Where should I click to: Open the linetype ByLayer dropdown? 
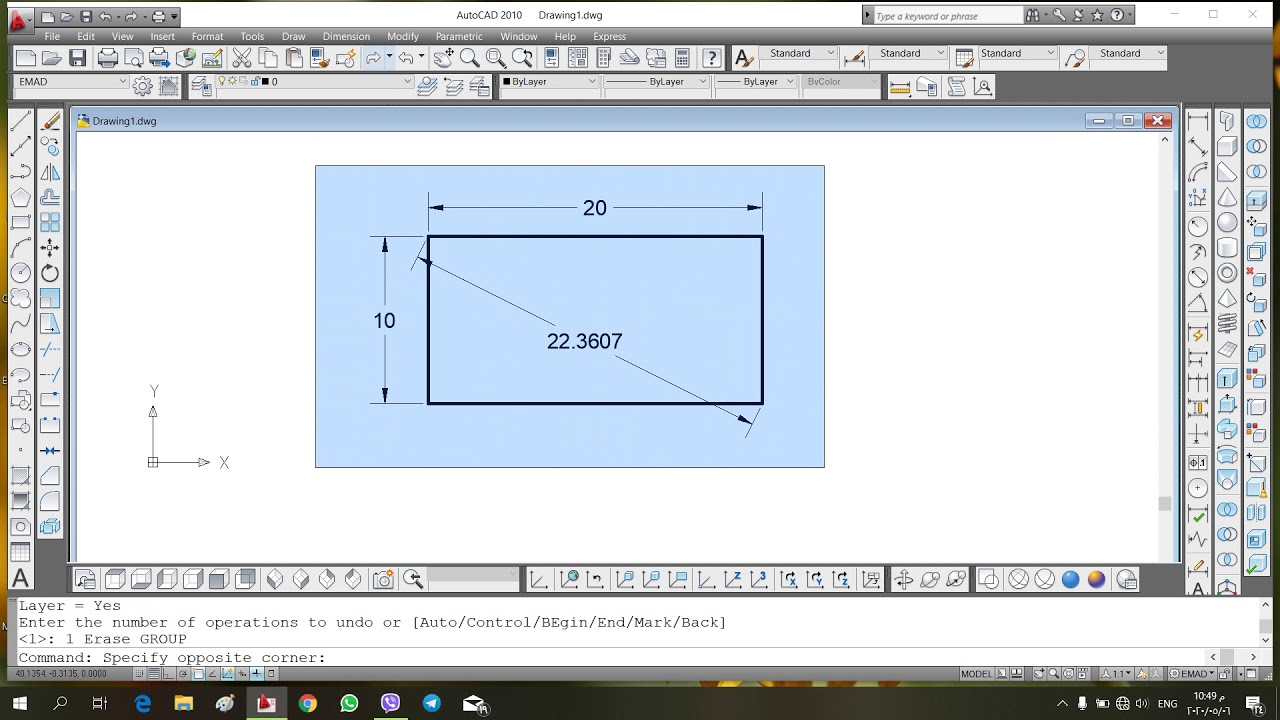click(x=657, y=82)
